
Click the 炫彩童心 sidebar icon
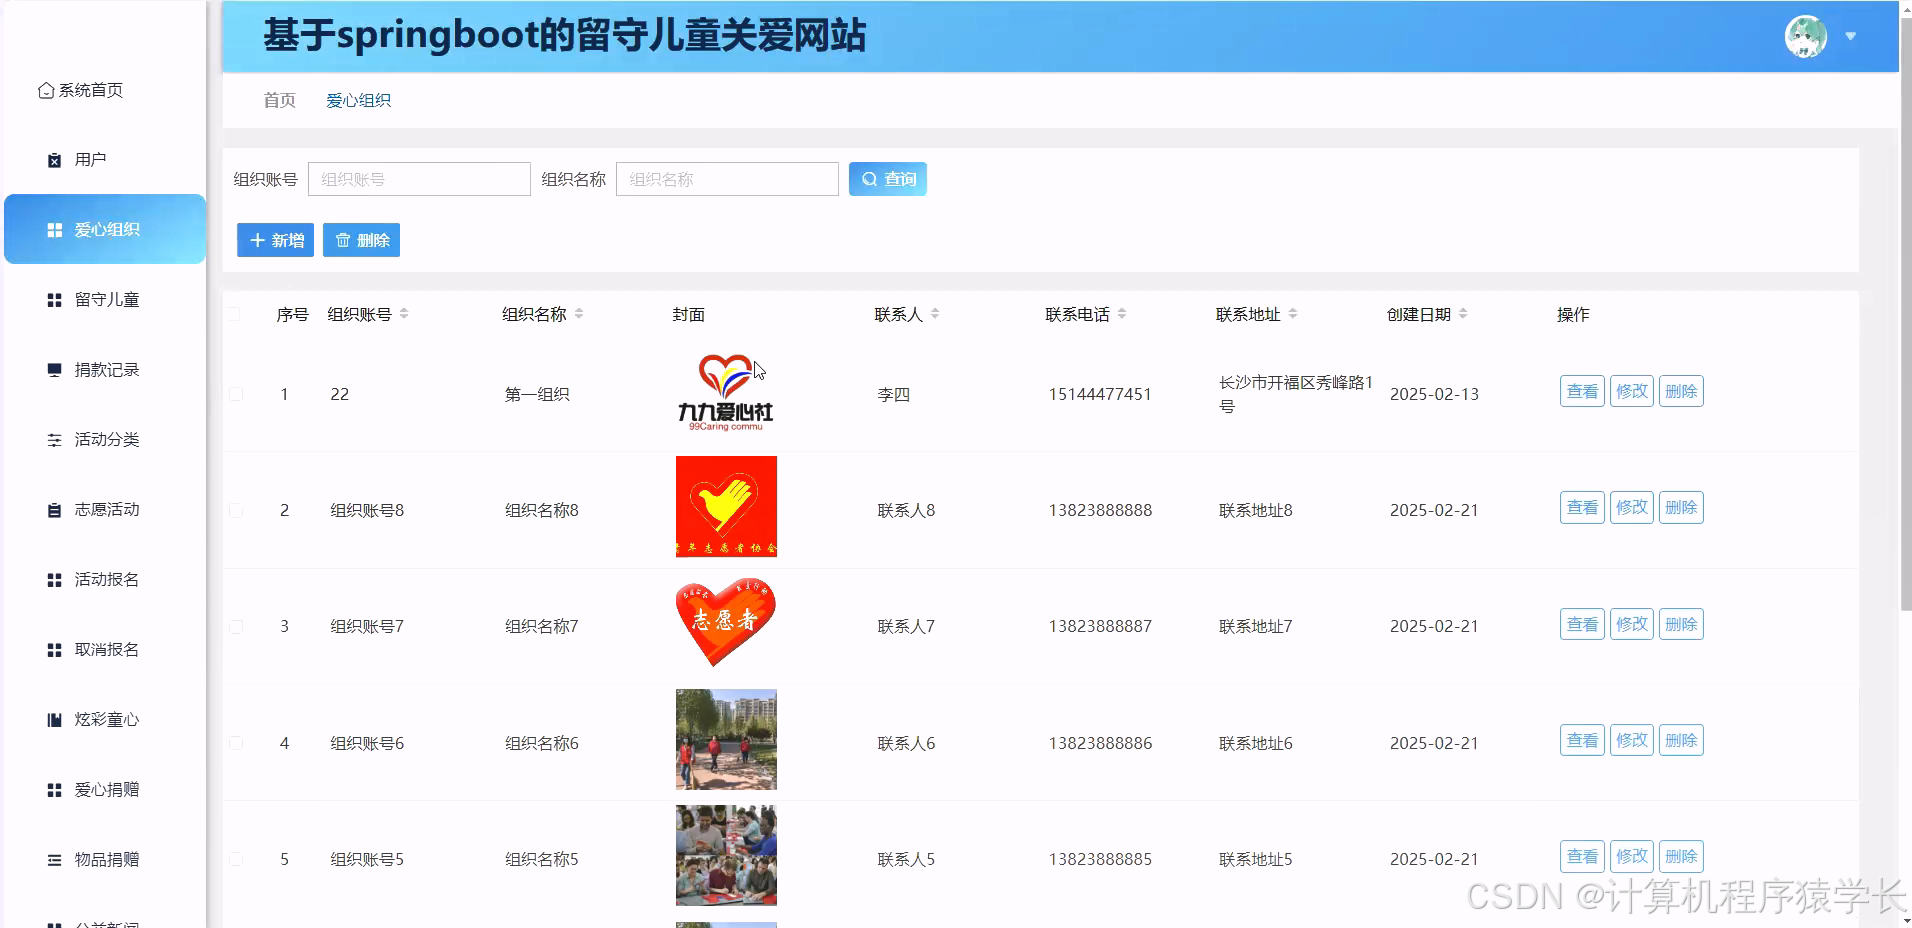[54, 719]
